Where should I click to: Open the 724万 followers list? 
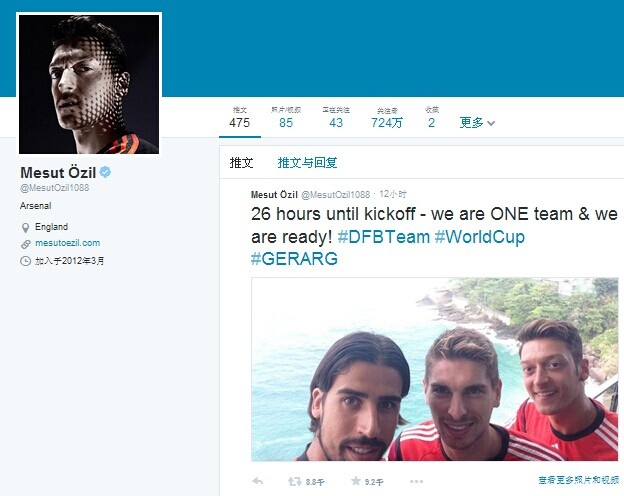386,118
